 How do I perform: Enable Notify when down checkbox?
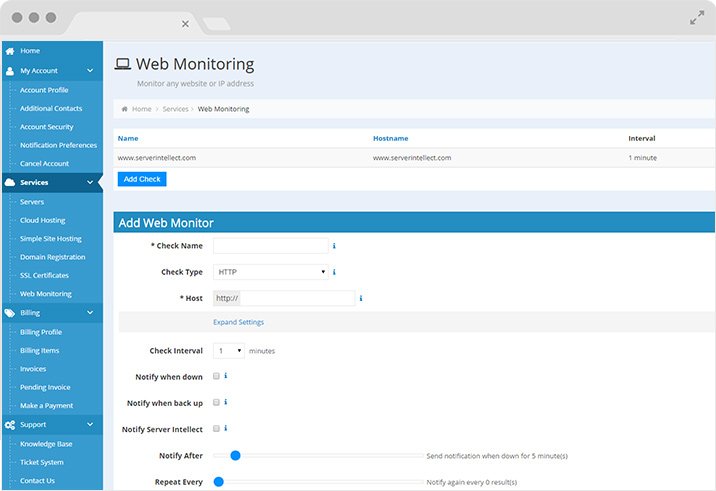(216, 376)
